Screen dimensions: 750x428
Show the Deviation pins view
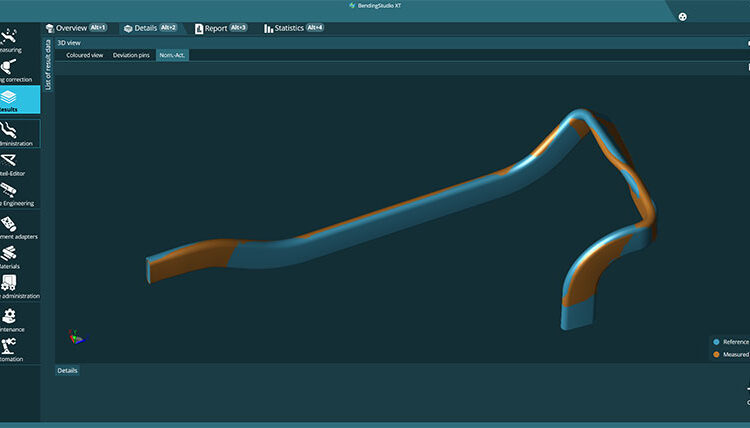pos(131,55)
